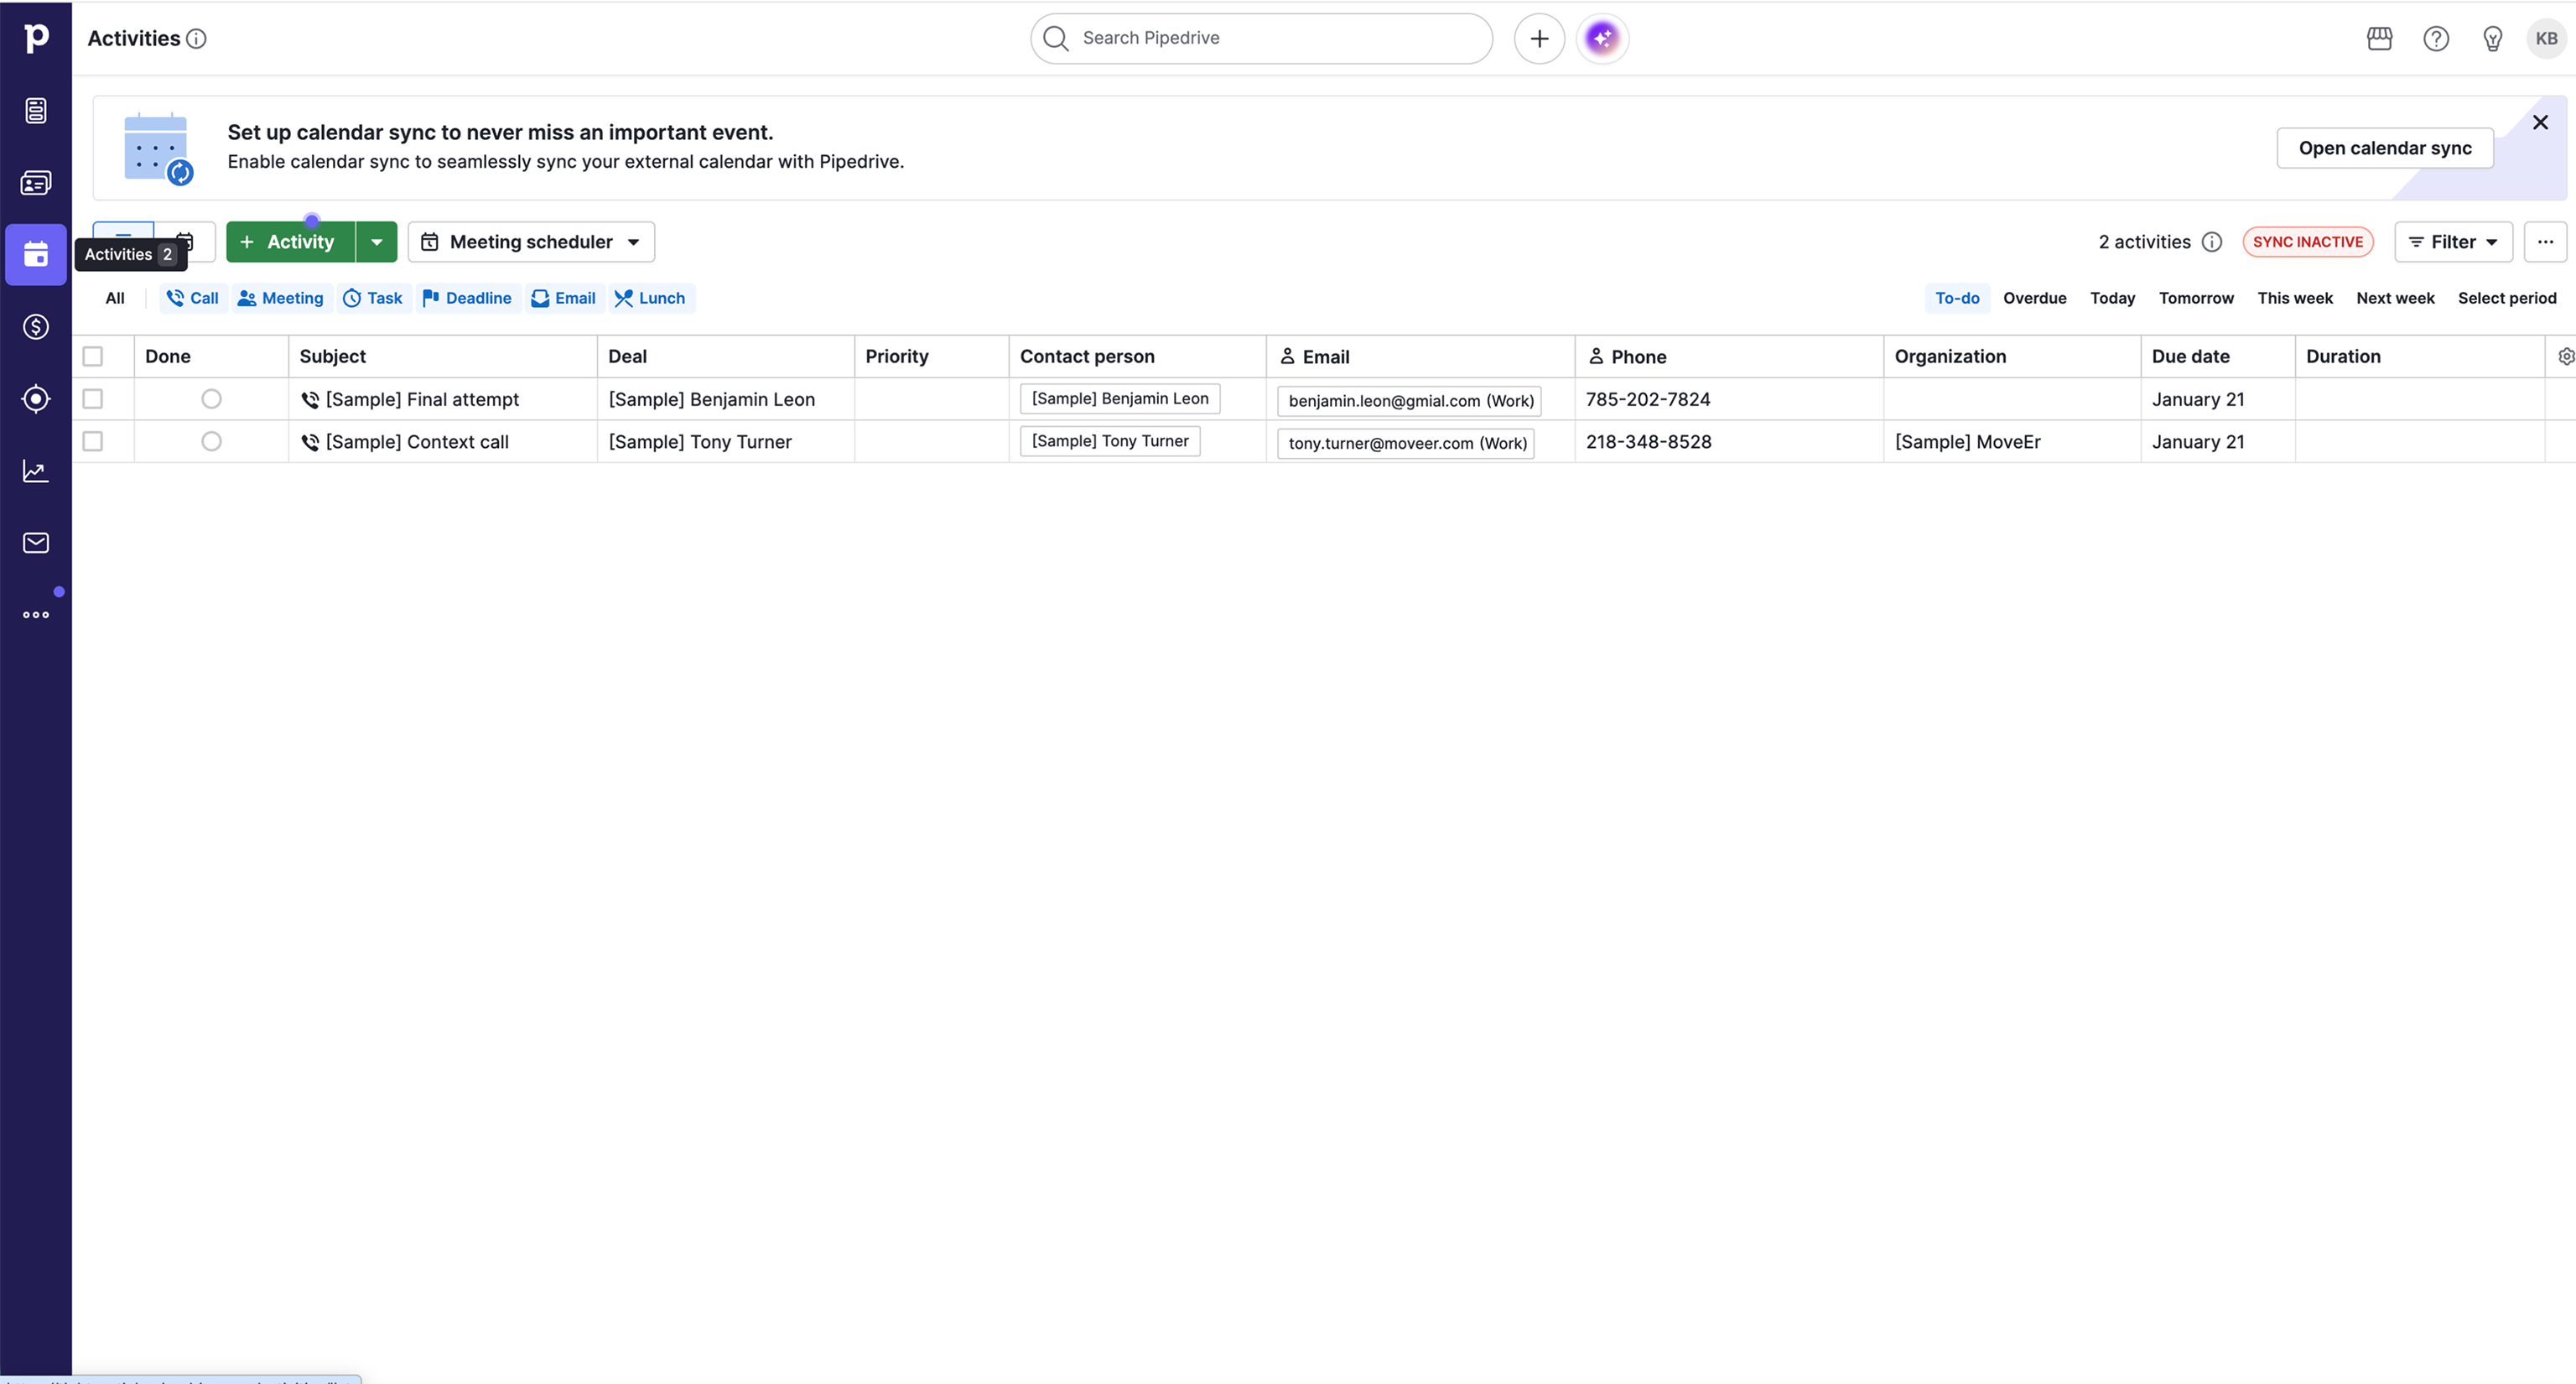This screenshot has width=2576, height=1384.
Task: Open the KB user avatar menu
Action: tap(2546, 38)
